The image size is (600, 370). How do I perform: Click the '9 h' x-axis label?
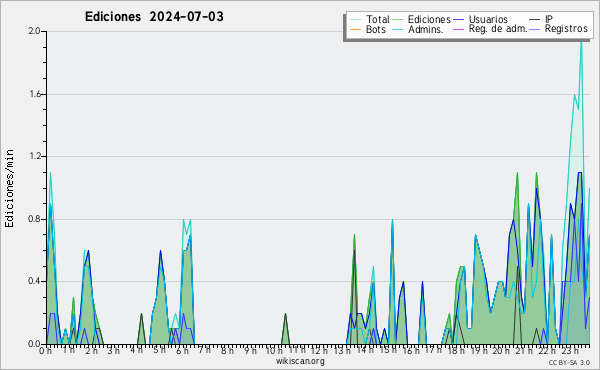pos(250,350)
